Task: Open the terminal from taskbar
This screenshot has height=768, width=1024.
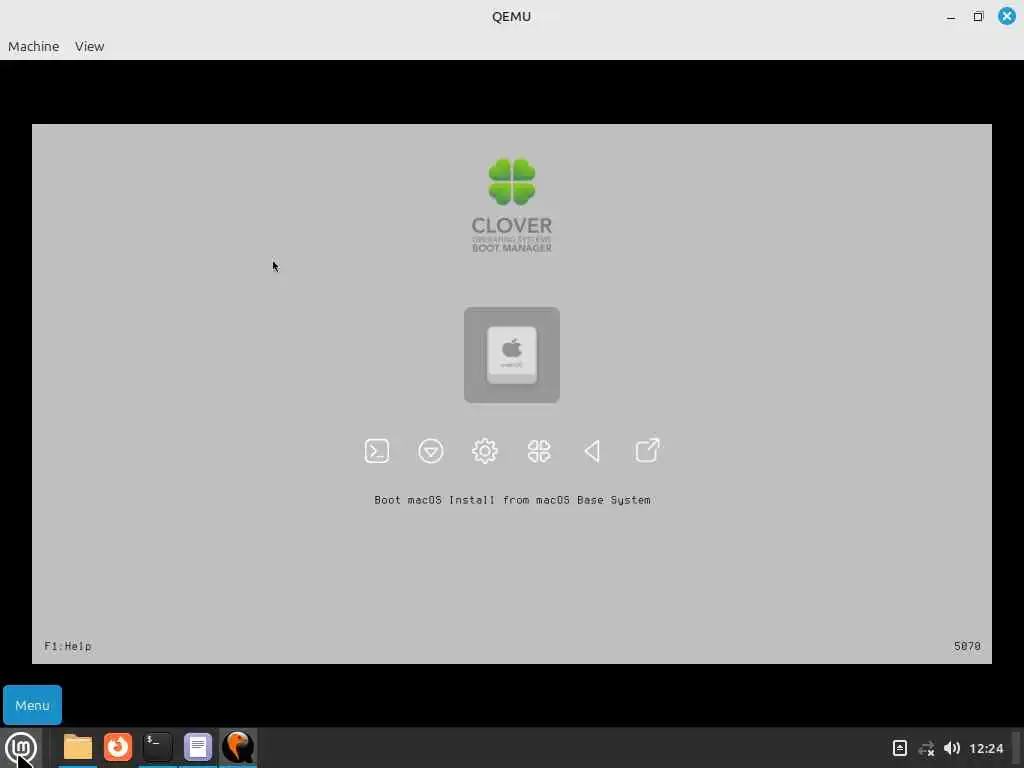Action: click(157, 747)
